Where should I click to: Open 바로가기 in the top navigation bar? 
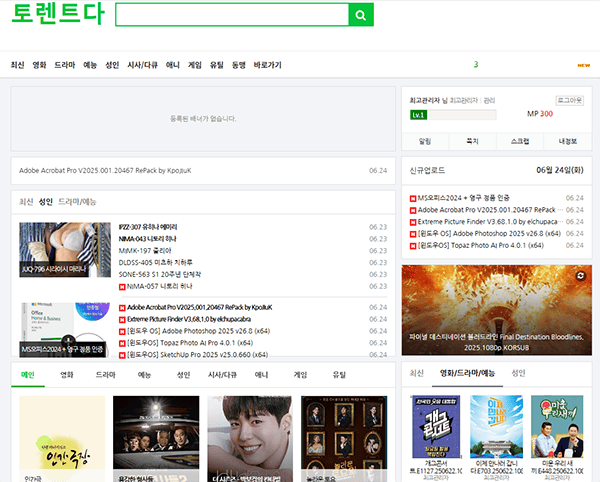(267, 65)
